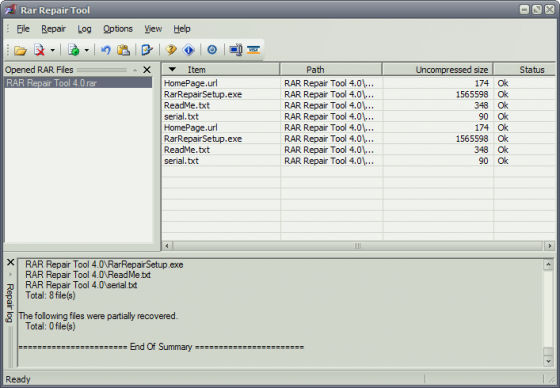Open the dropdown arrow beside the green repair icon
This screenshot has width=560, height=388.
tap(86, 50)
